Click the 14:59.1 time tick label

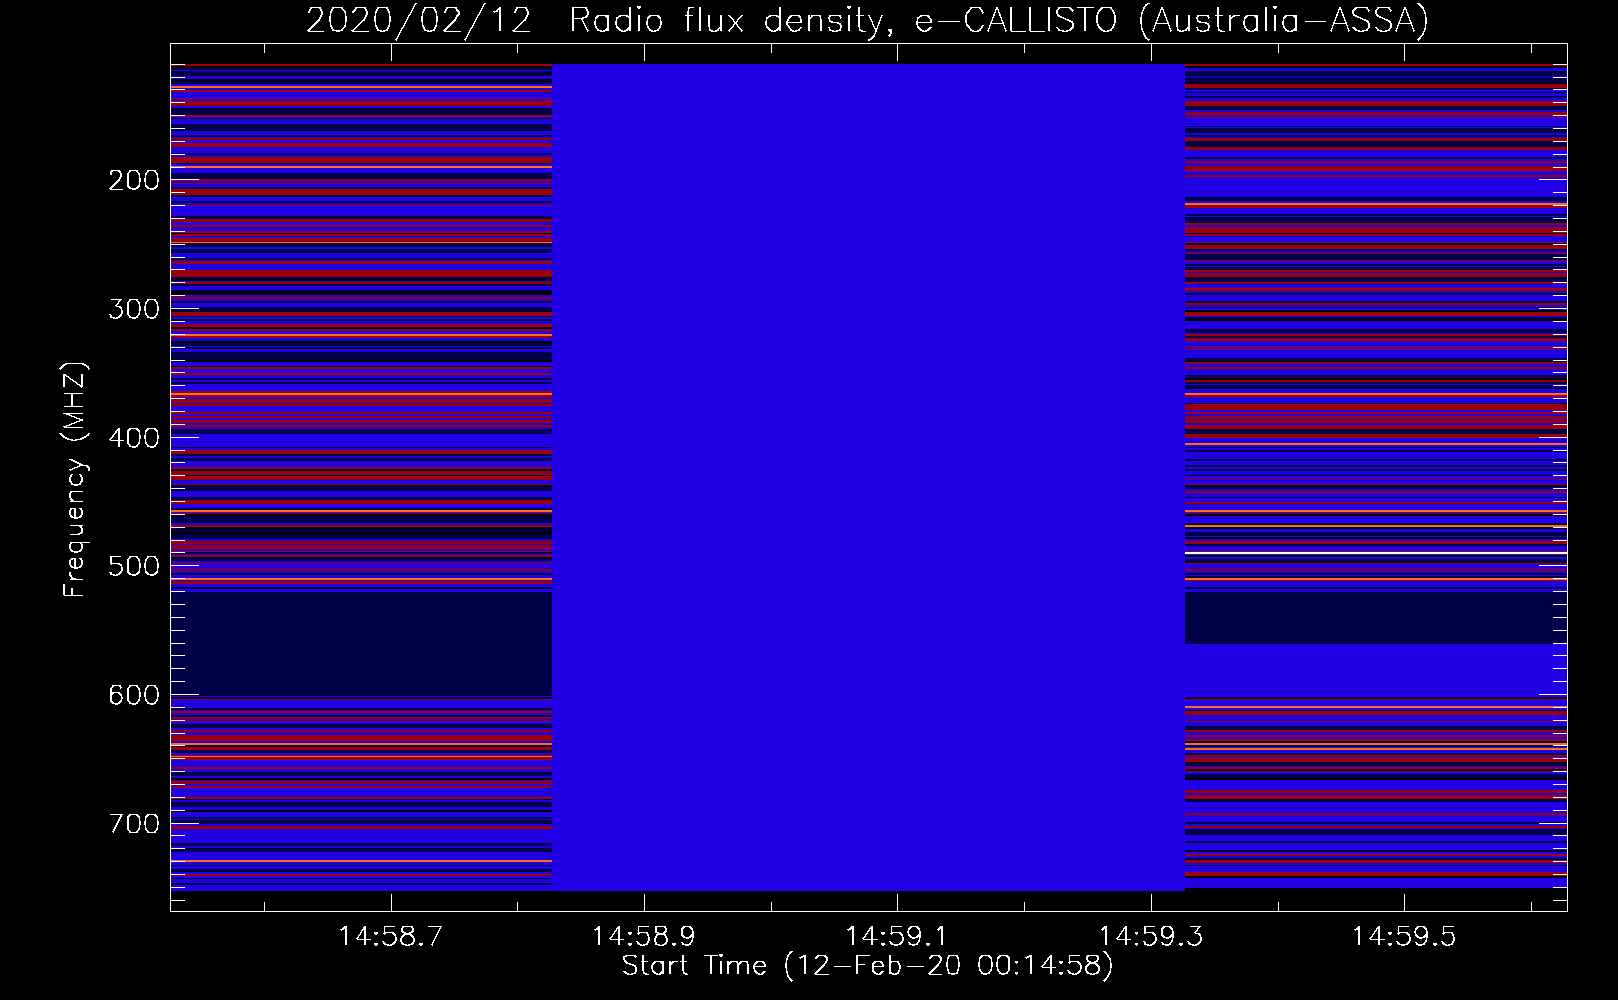(897, 937)
